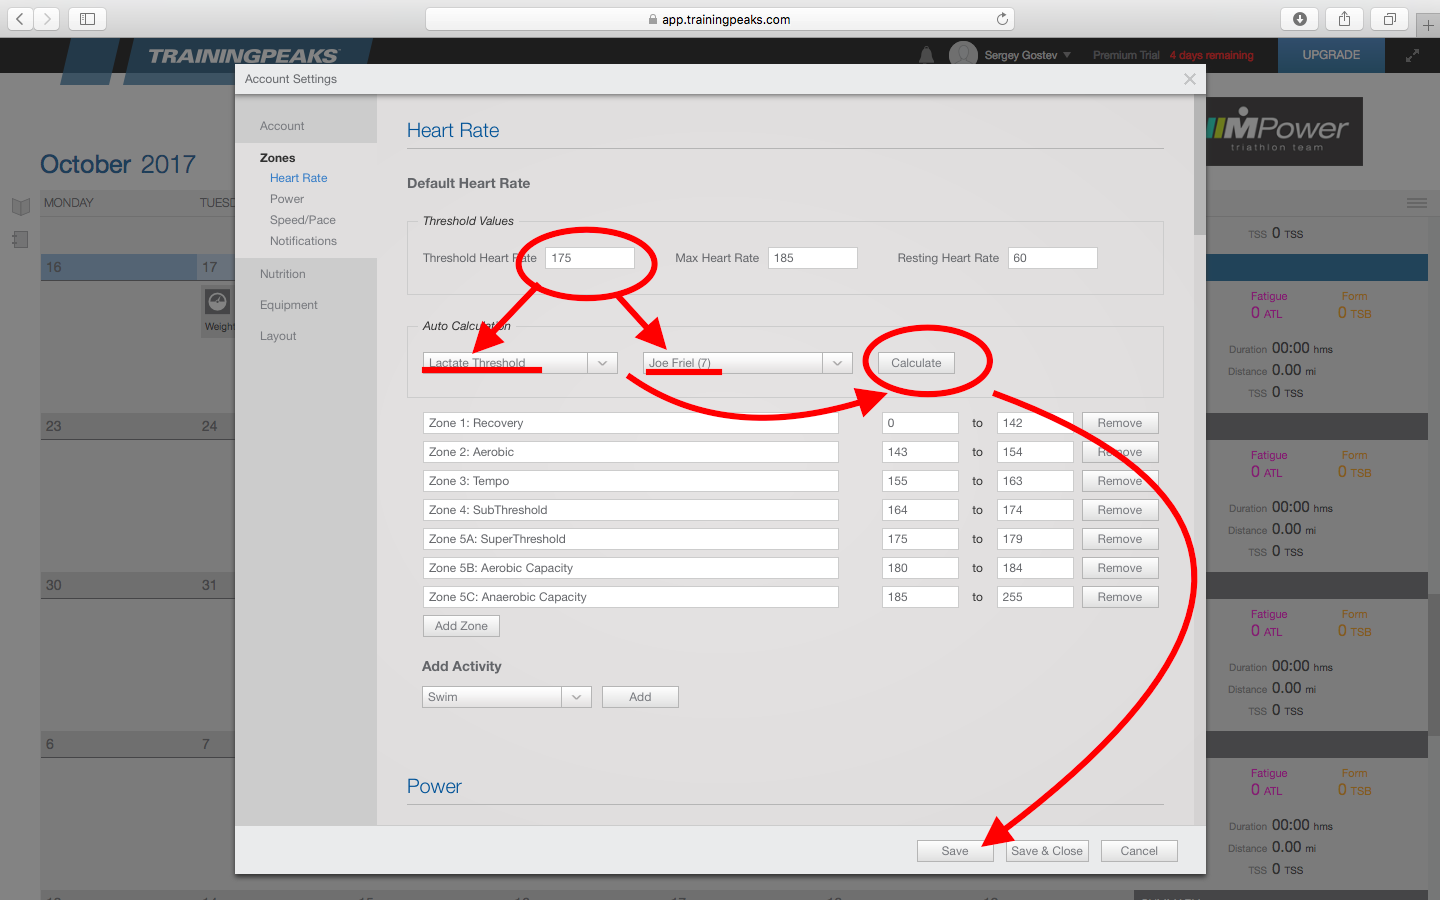Click the Threshold Heart Rate field

(x=590, y=258)
